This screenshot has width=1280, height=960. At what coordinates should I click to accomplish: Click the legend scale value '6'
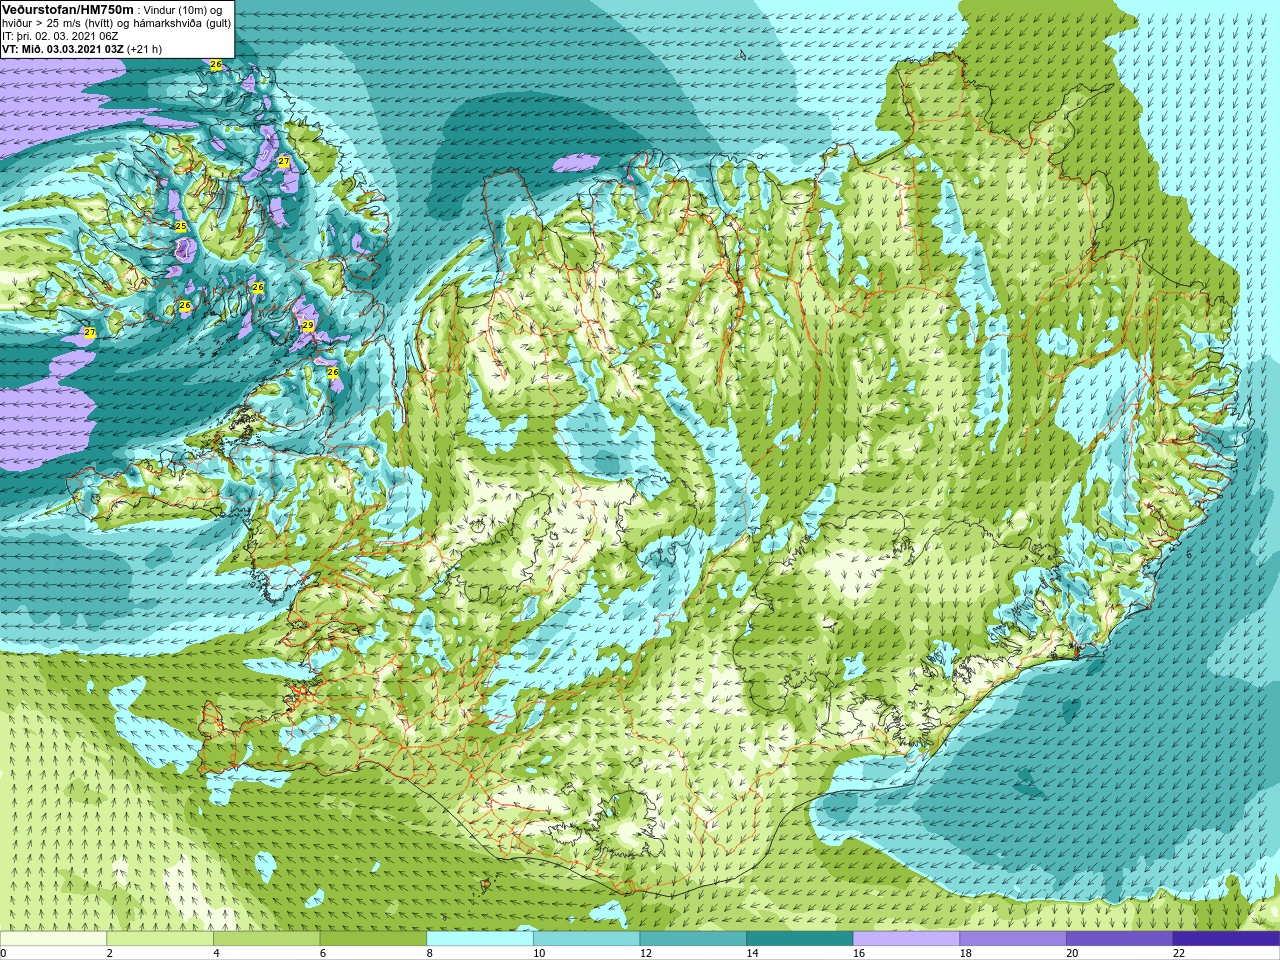[x=323, y=953]
